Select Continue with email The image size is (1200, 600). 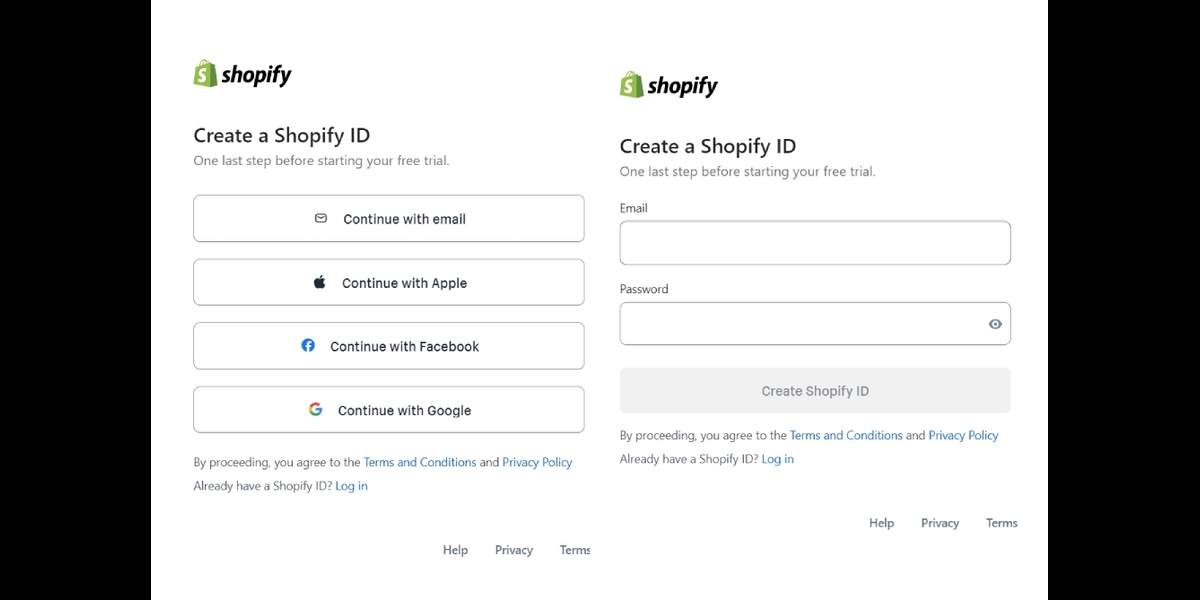(388, 218)
